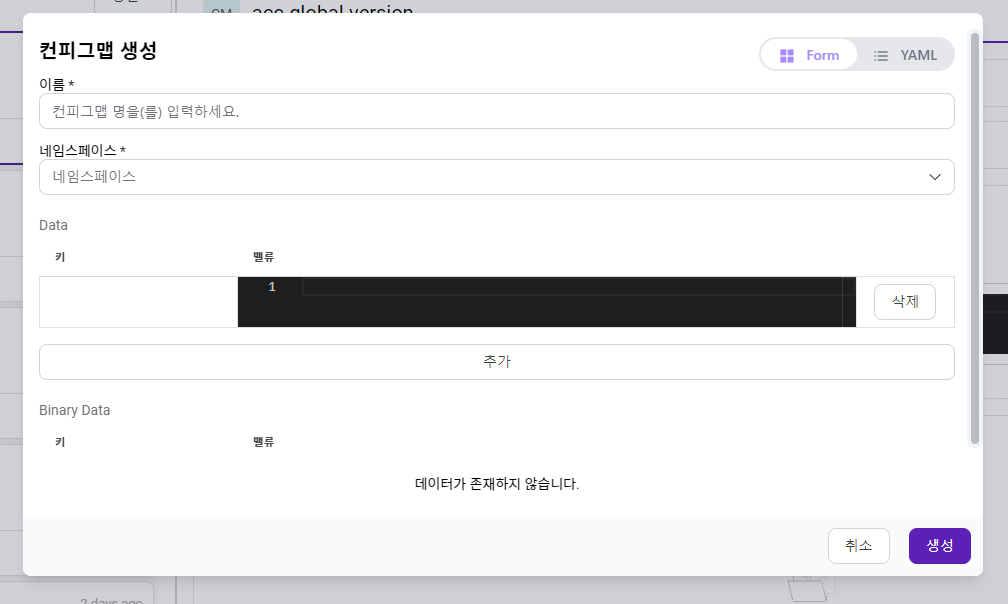Click the 키 header under Data
This screenshot has width=1008, height=604.
tap(60, 257)
